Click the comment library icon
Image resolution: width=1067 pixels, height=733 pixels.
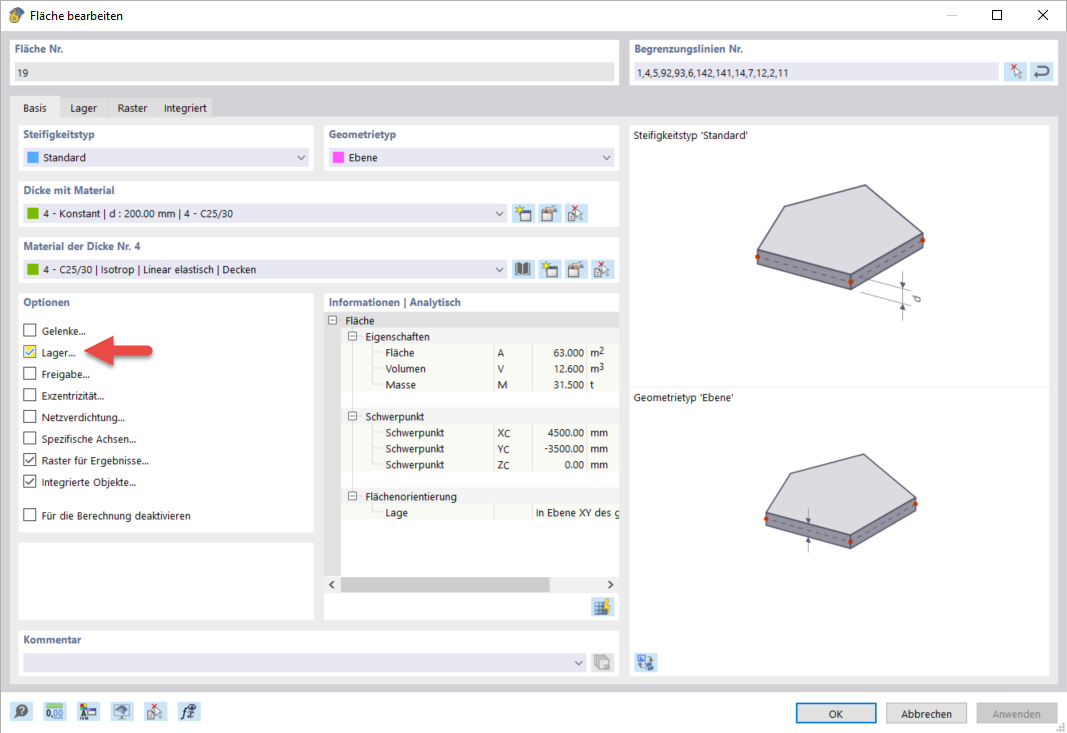[x=602, y=662]
